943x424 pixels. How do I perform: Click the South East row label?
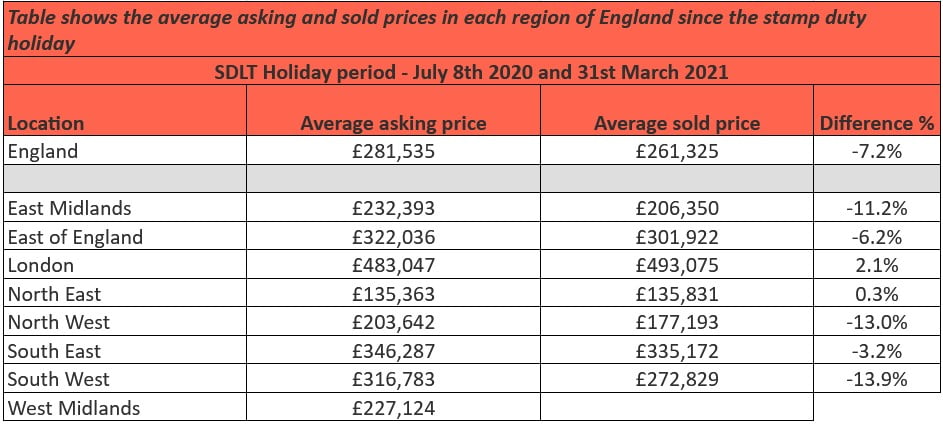click(56, 351)
